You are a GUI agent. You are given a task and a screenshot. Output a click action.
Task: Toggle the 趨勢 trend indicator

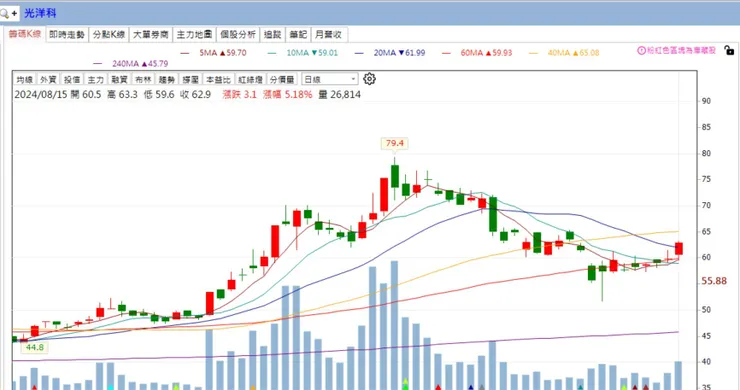click(x=167, y=79)
